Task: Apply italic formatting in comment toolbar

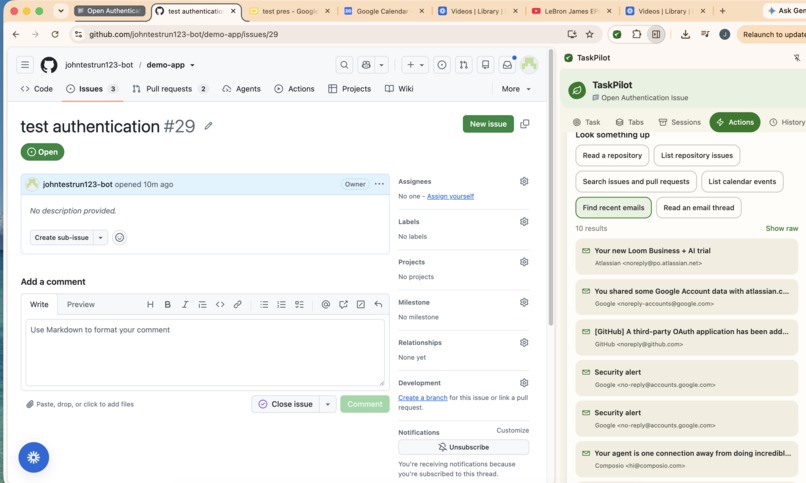Action: point(185,304)
